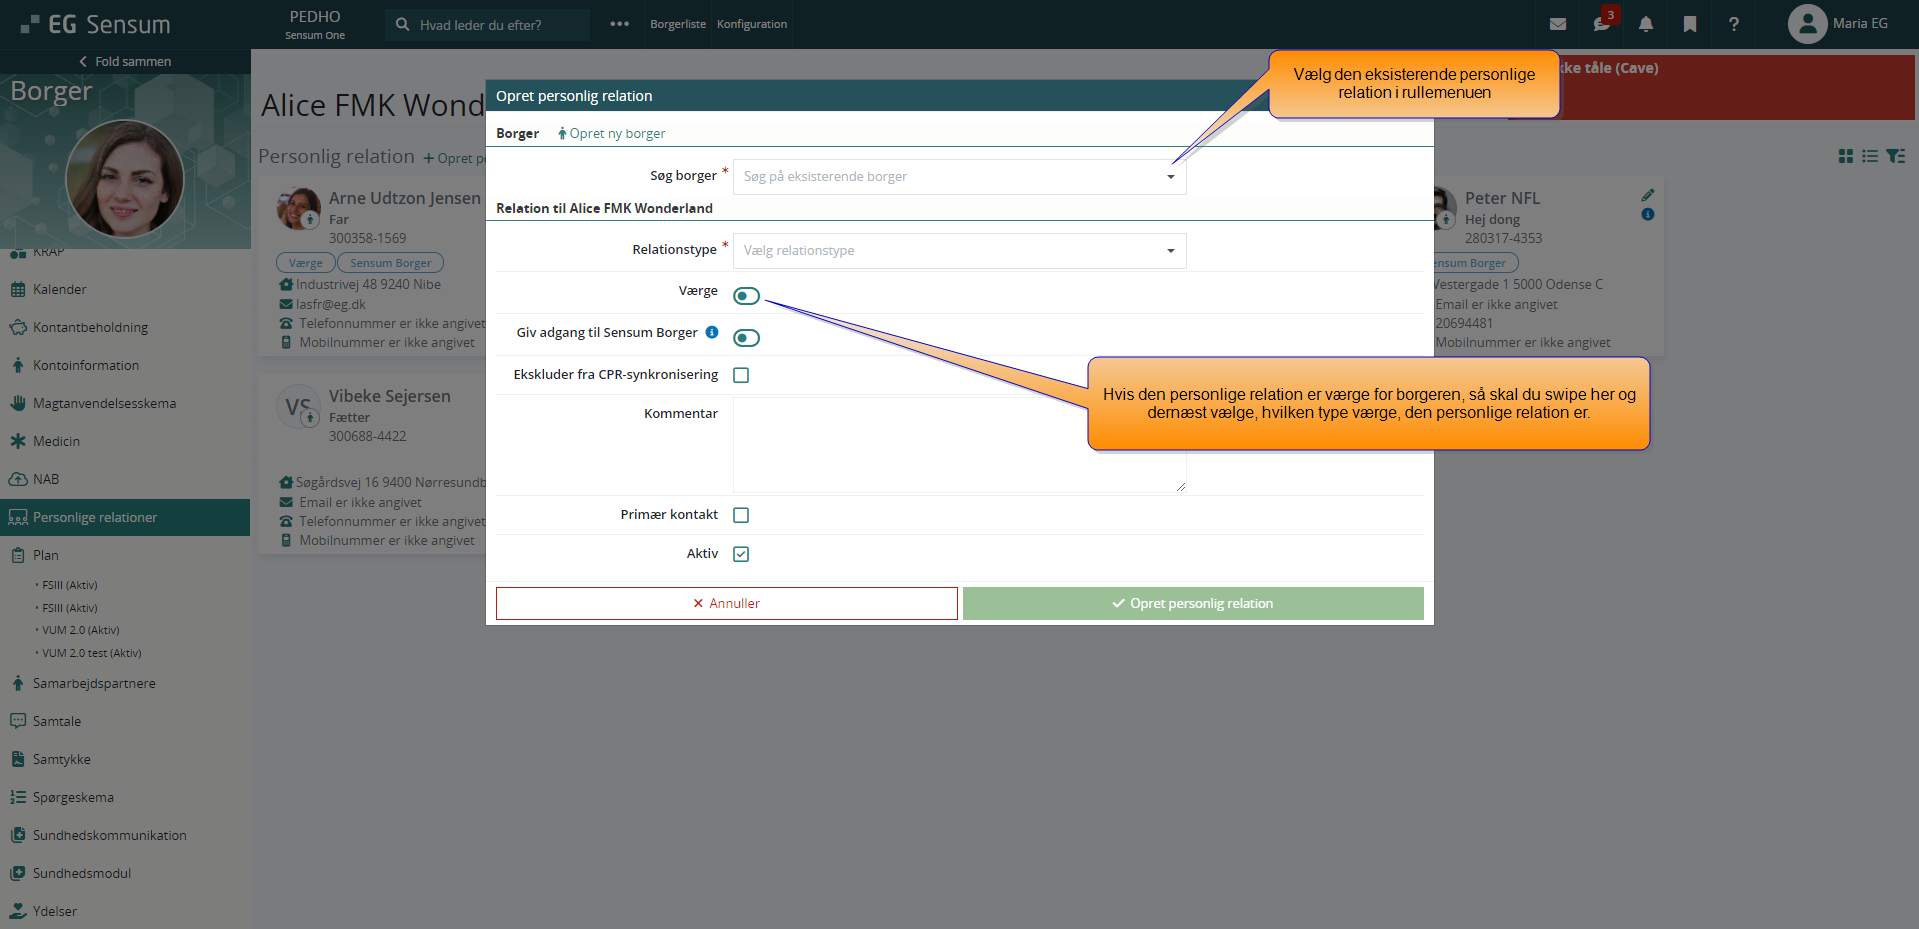The image size is (1919, 929).
Task: Click the notification bell icon
Action: click(1645, 24)
